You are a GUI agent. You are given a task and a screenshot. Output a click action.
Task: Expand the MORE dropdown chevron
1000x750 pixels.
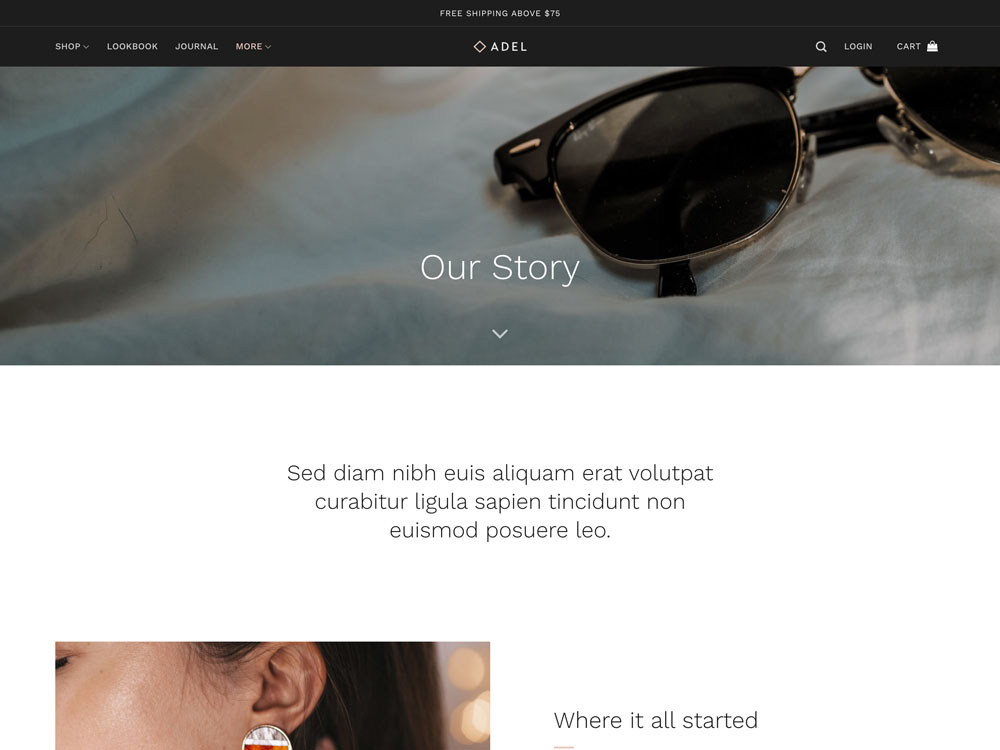coord(268,47)
